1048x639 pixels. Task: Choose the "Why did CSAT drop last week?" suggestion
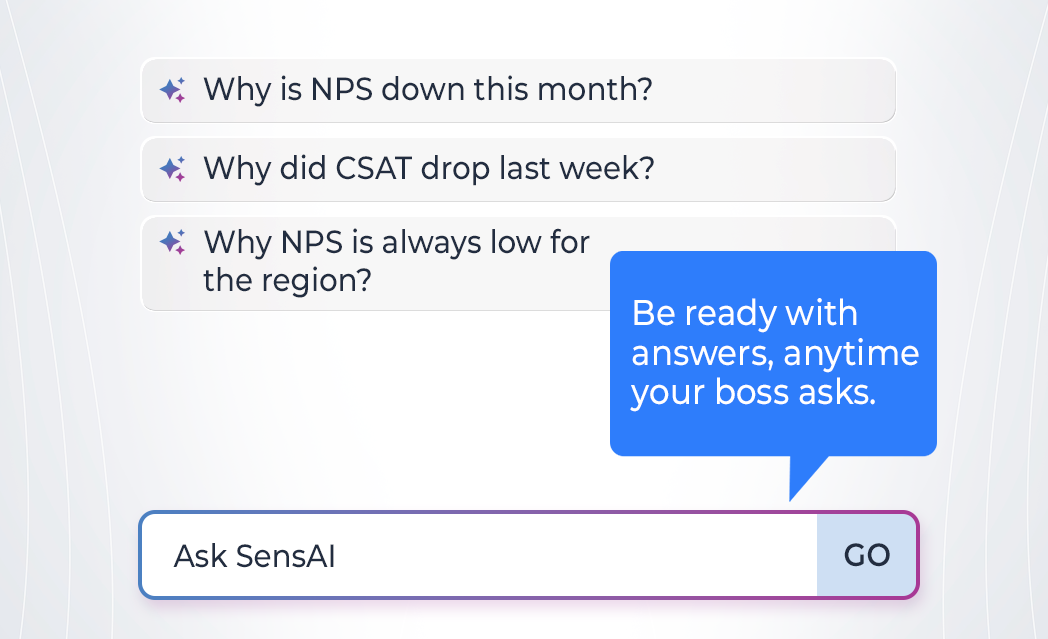(x=428, y=168)
